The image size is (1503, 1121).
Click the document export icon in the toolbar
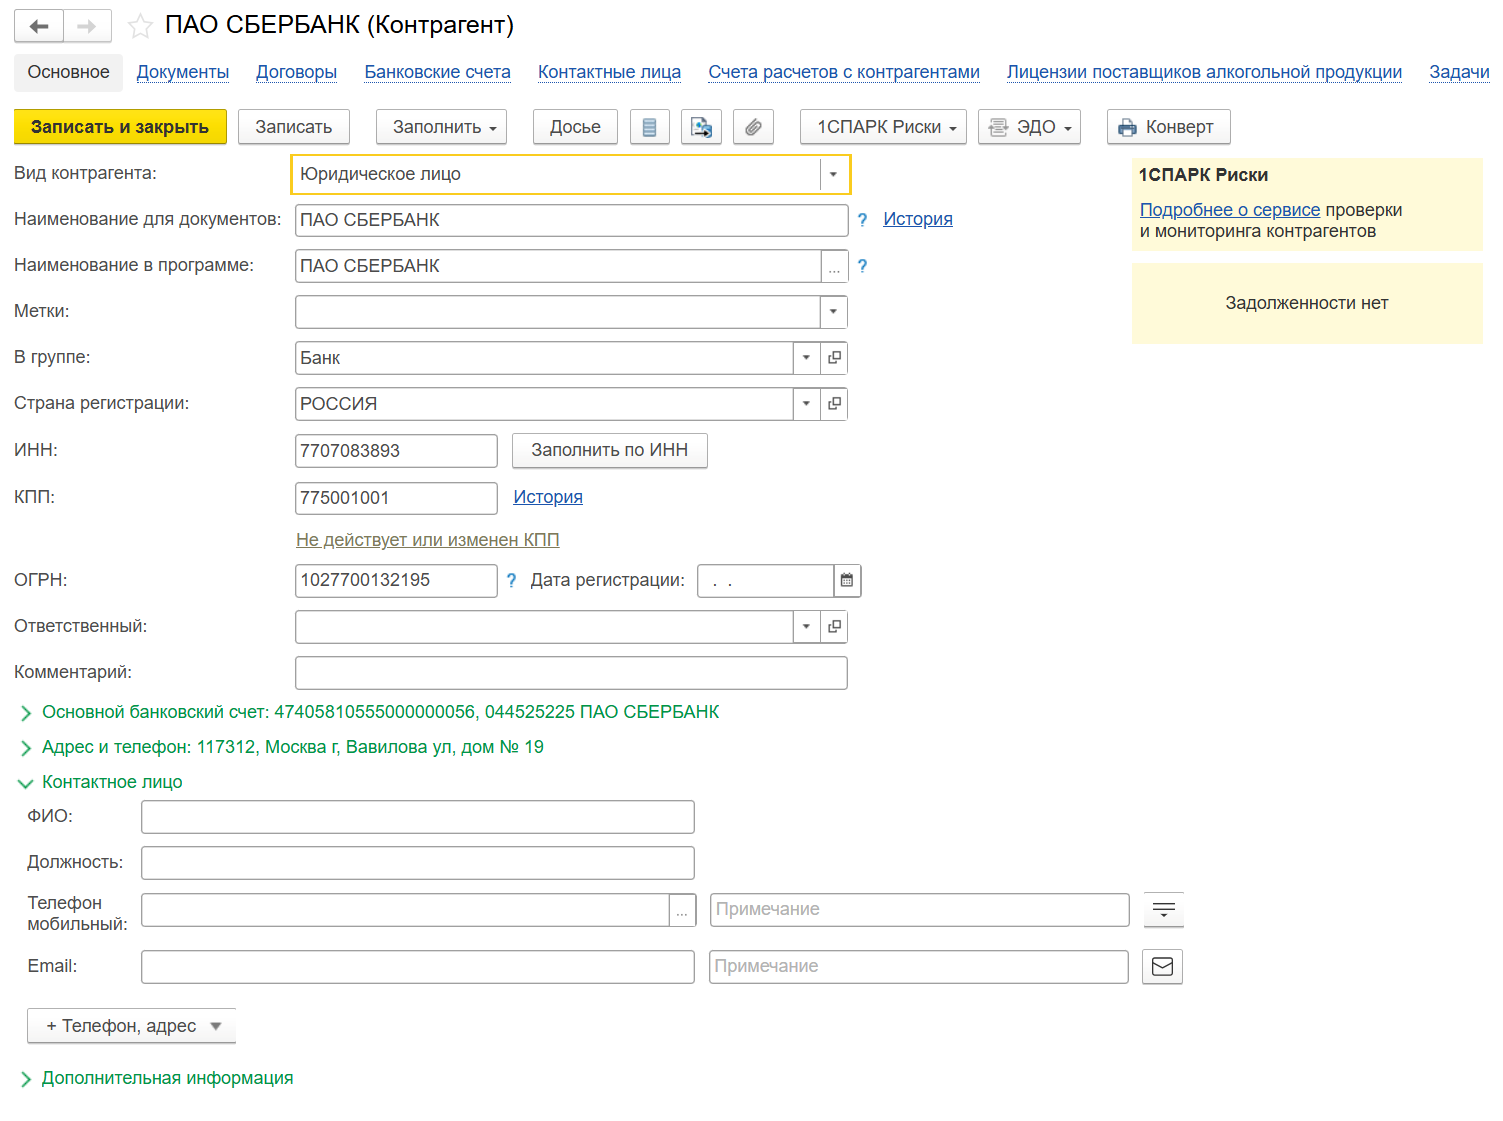click(702, 127)
